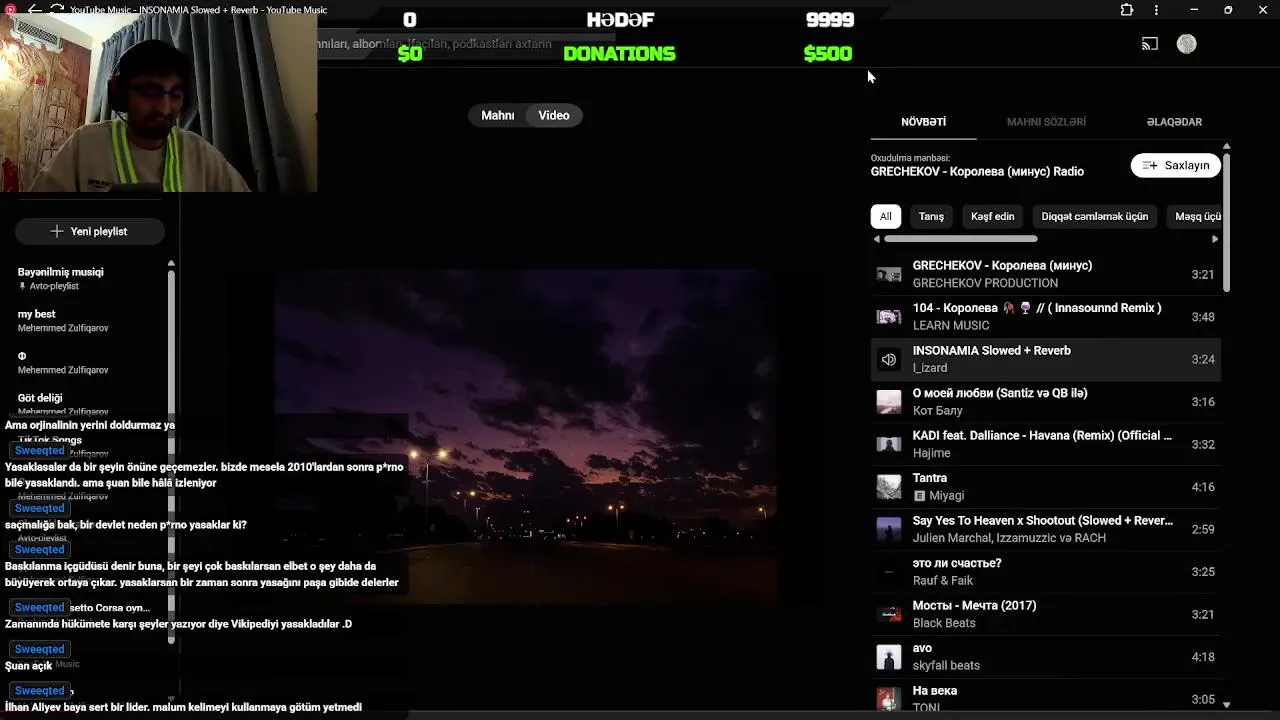Open artist l_izard
The height and width of the screenshot is (720, 1280).
click(x=930, y=368)
